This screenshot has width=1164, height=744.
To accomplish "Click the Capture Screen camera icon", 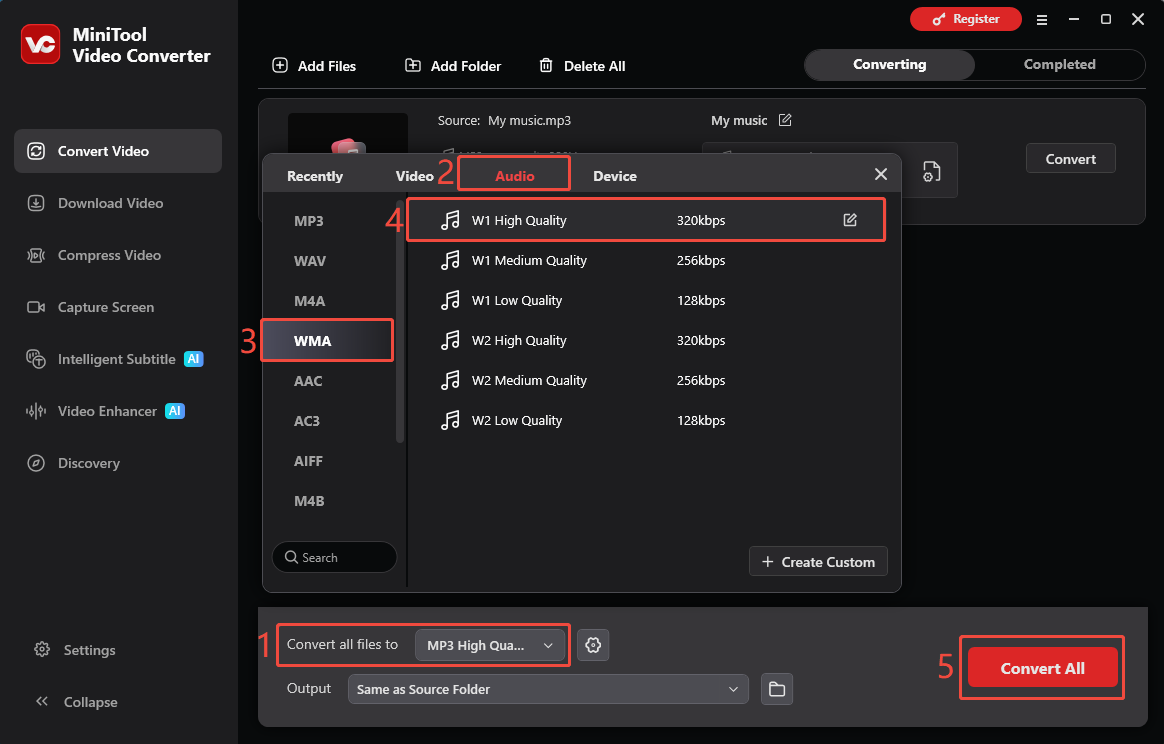I will 36,307.
